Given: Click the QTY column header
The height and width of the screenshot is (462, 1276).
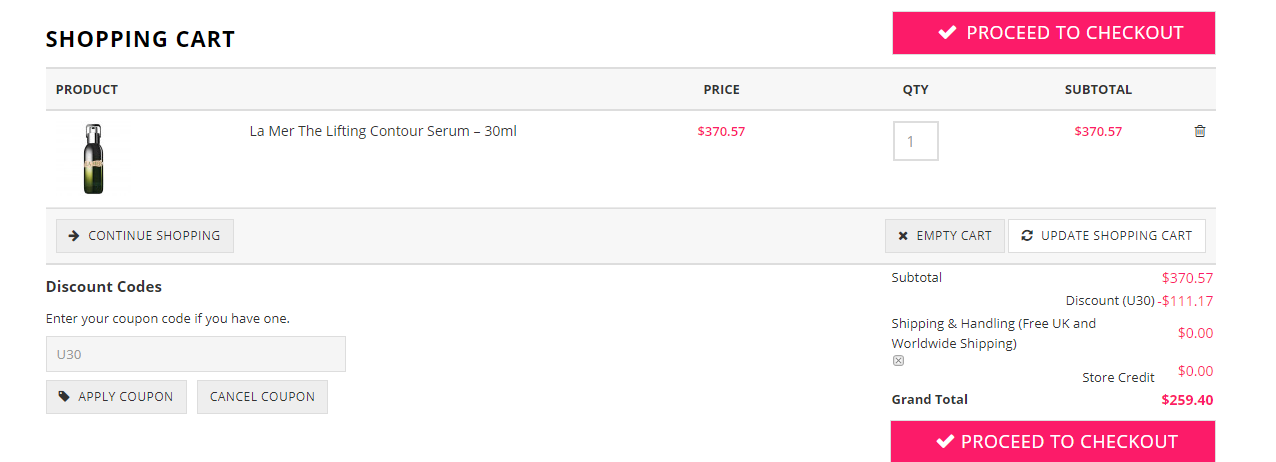Looking at the screenshot, I should pos(916,90).
